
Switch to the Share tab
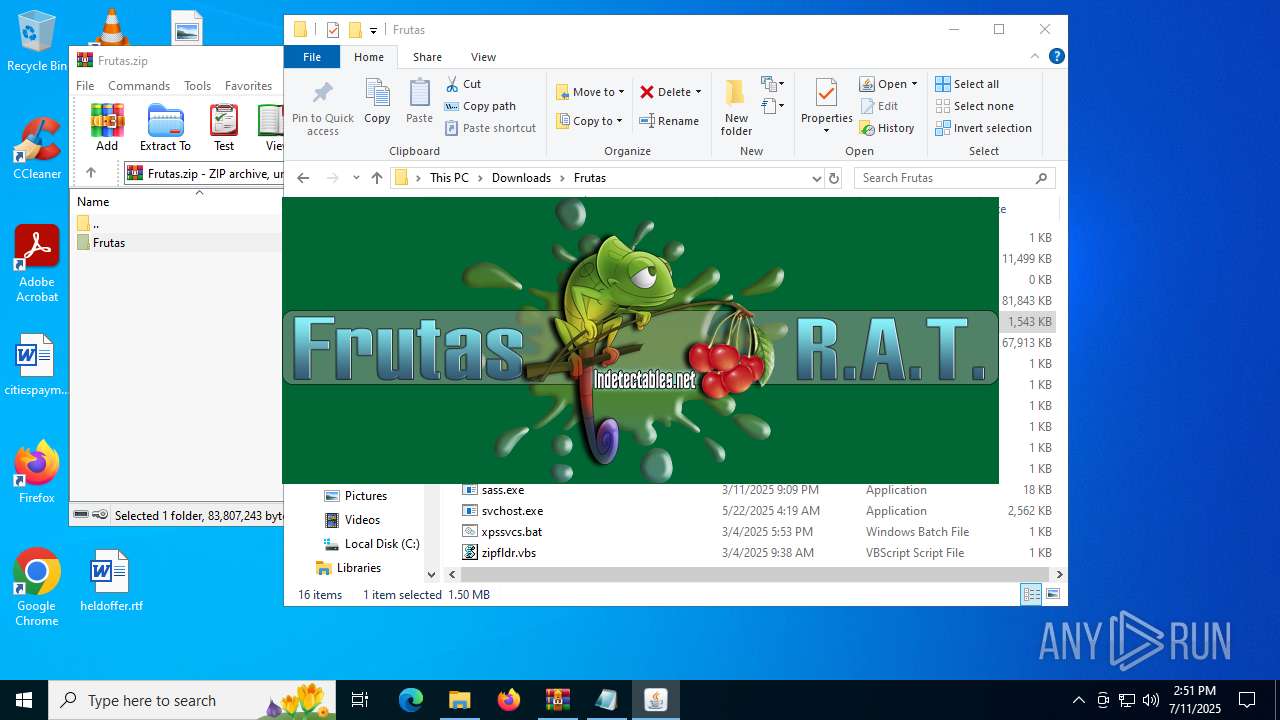pos(427,57)
